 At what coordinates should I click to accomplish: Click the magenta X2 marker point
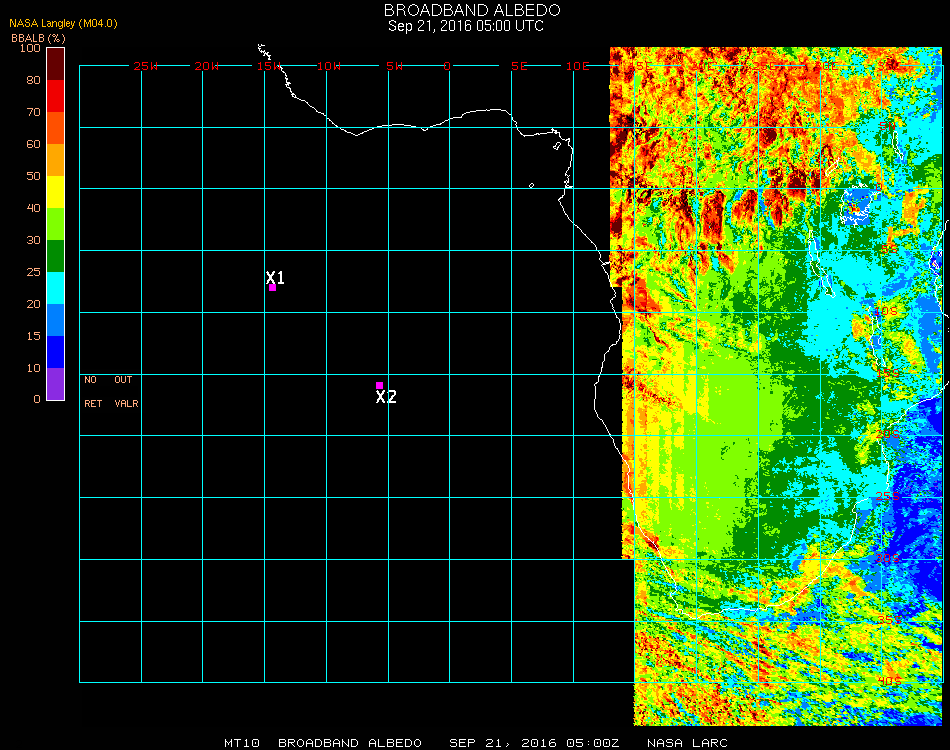pos(379,385)
